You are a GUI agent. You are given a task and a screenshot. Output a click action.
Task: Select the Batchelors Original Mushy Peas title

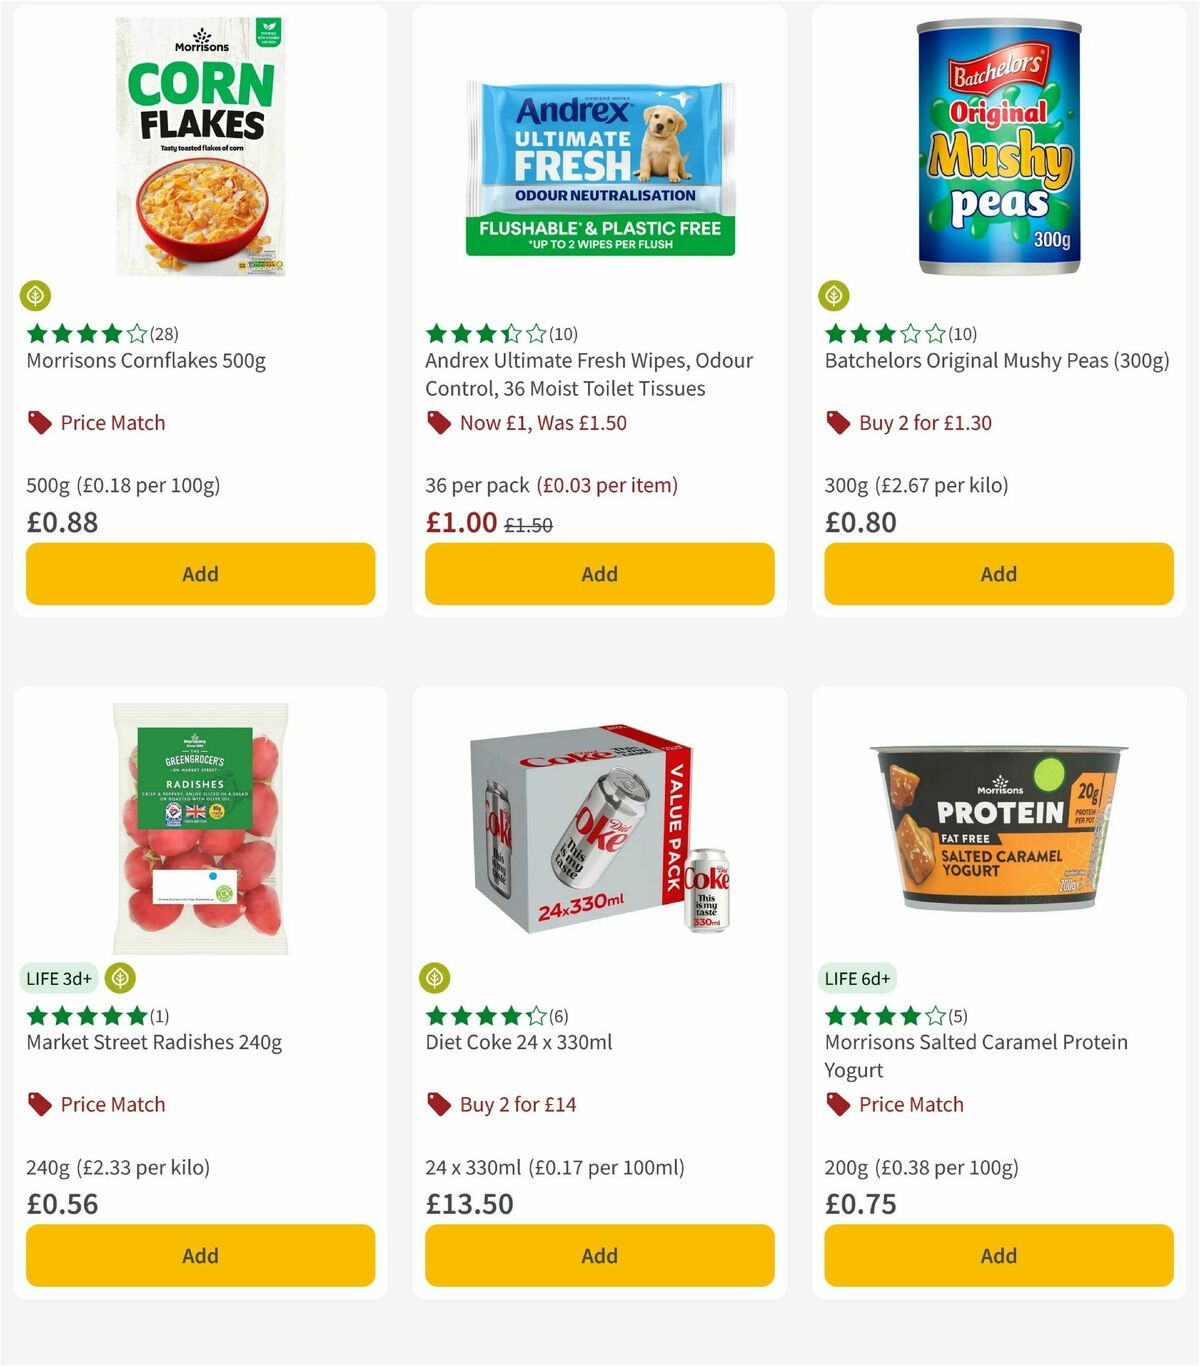(997, 361)
